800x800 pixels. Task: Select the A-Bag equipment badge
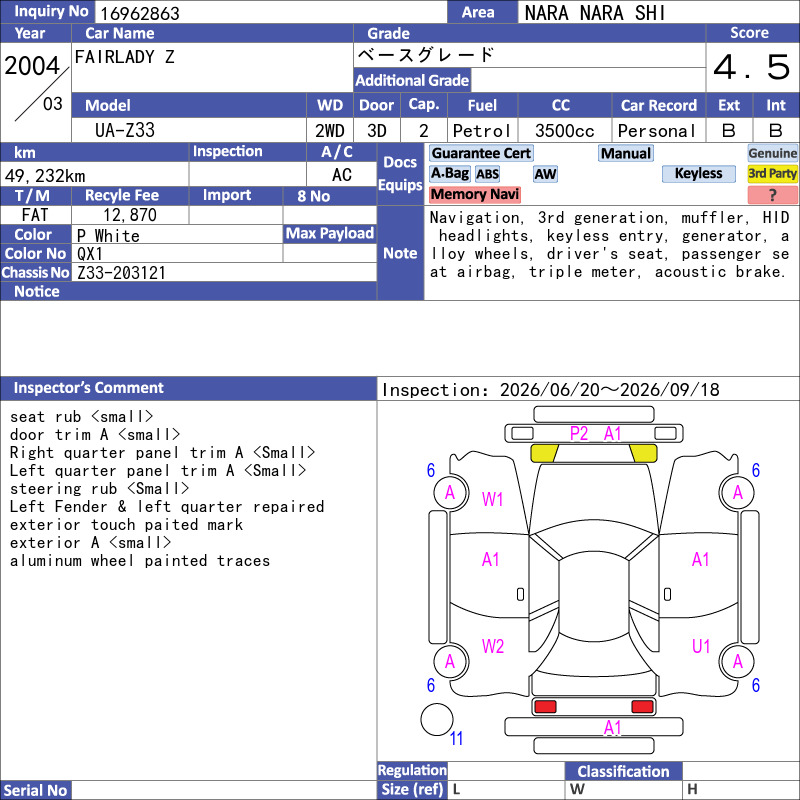[450, 174]
